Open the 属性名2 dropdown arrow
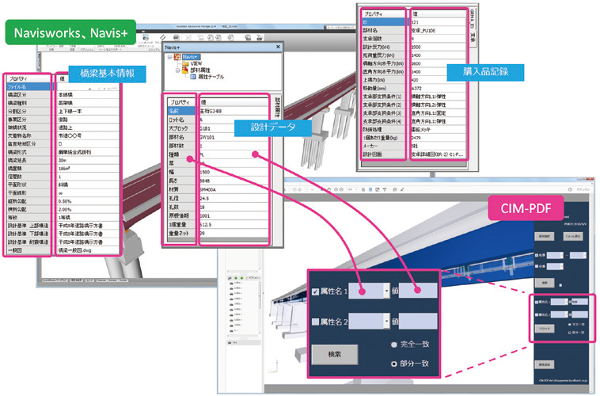This screenshot has width=600, height=396. coord(386,321)
